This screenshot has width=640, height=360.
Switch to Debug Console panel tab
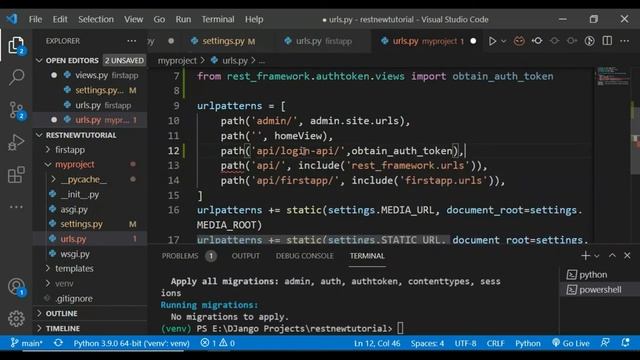pos(304,256)
